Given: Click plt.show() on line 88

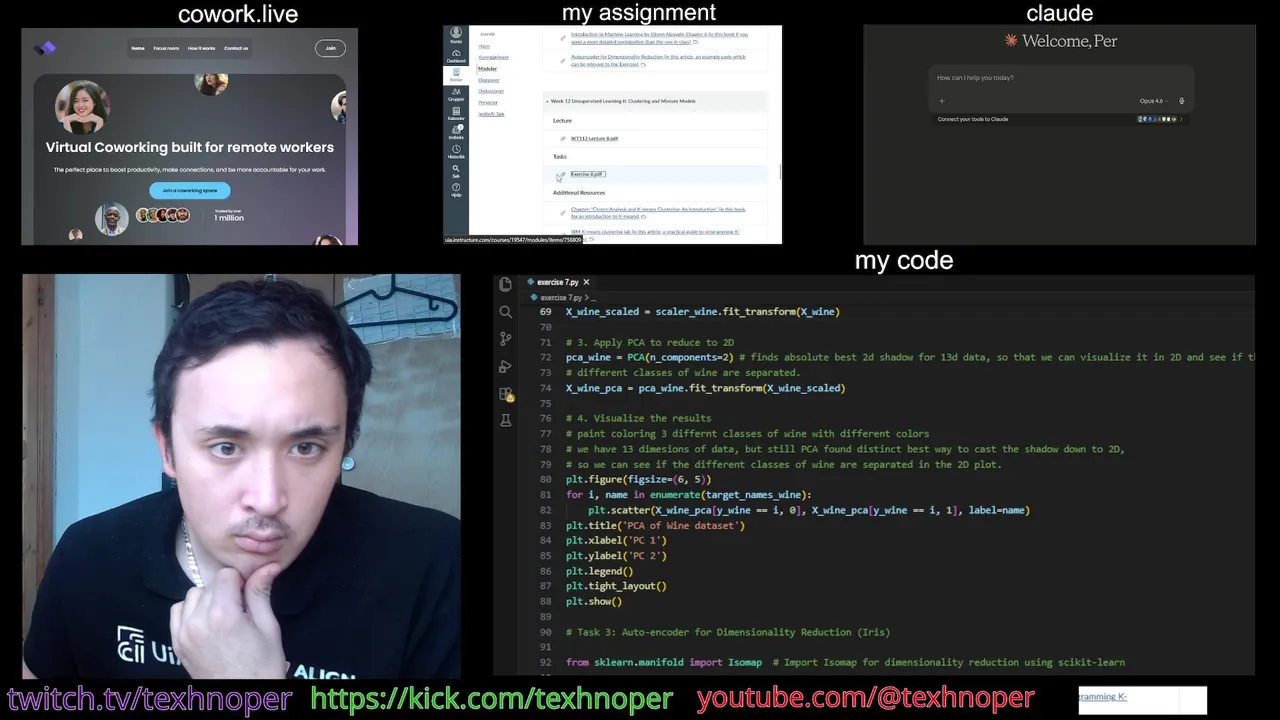Looking at the screenshot, I should point(594,602).
